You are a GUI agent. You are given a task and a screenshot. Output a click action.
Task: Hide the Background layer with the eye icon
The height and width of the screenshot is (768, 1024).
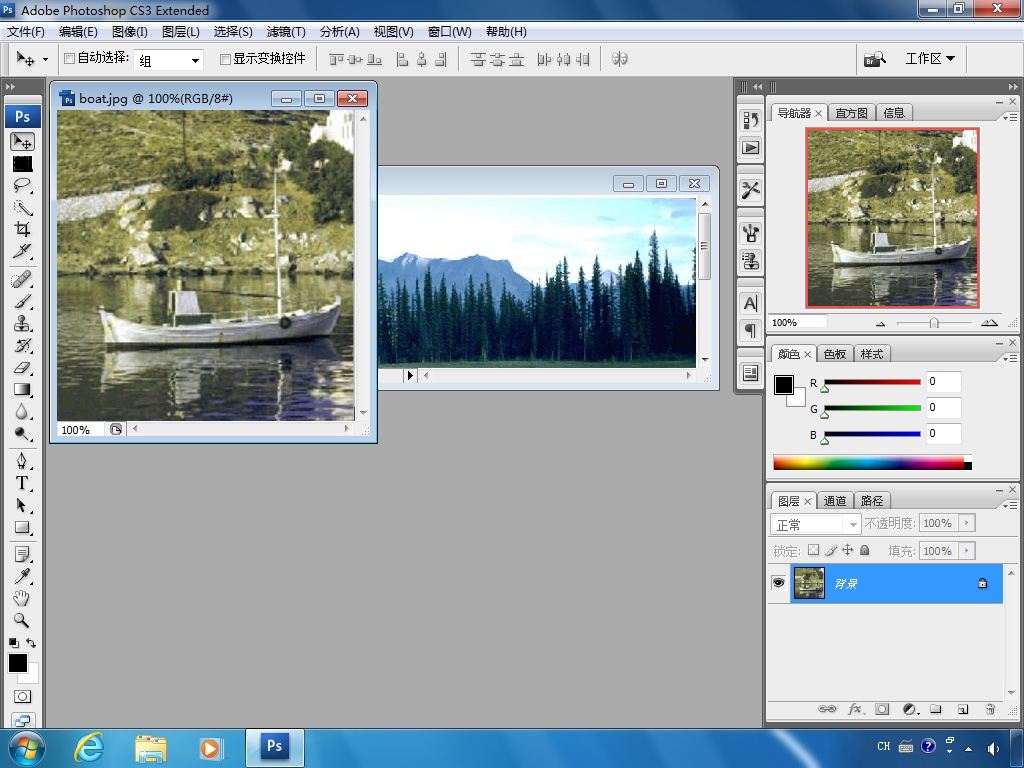click(778, 583)
